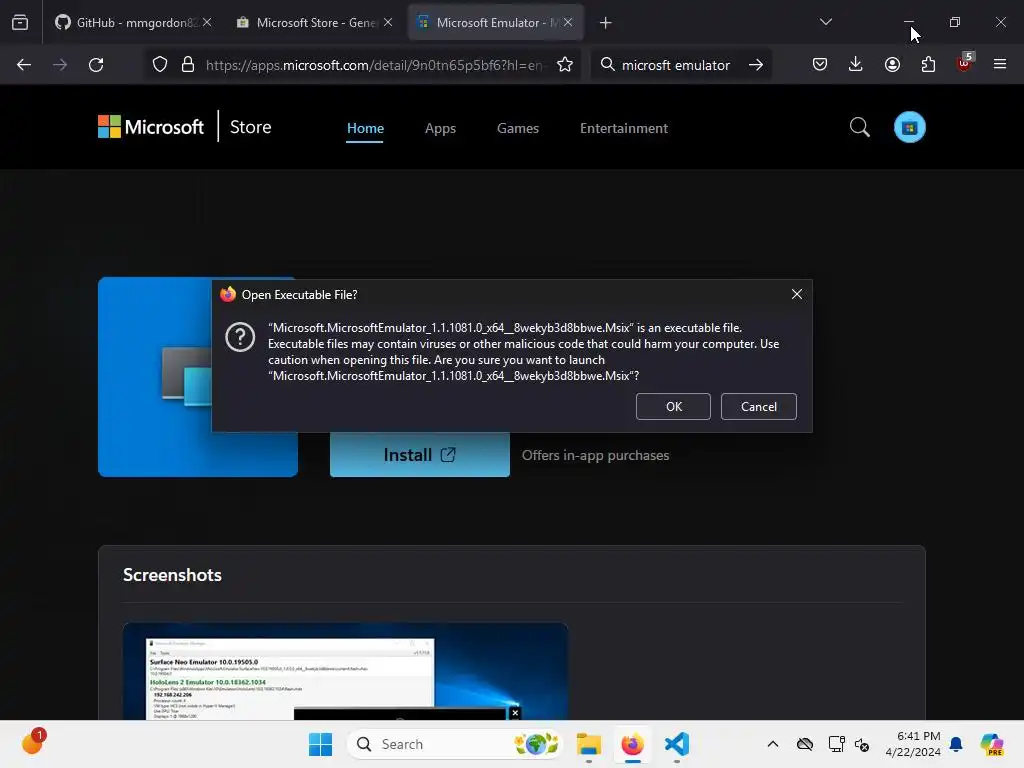Bookmark this page with the star icon
1024x768 pixels.
[x=565, y=65]
